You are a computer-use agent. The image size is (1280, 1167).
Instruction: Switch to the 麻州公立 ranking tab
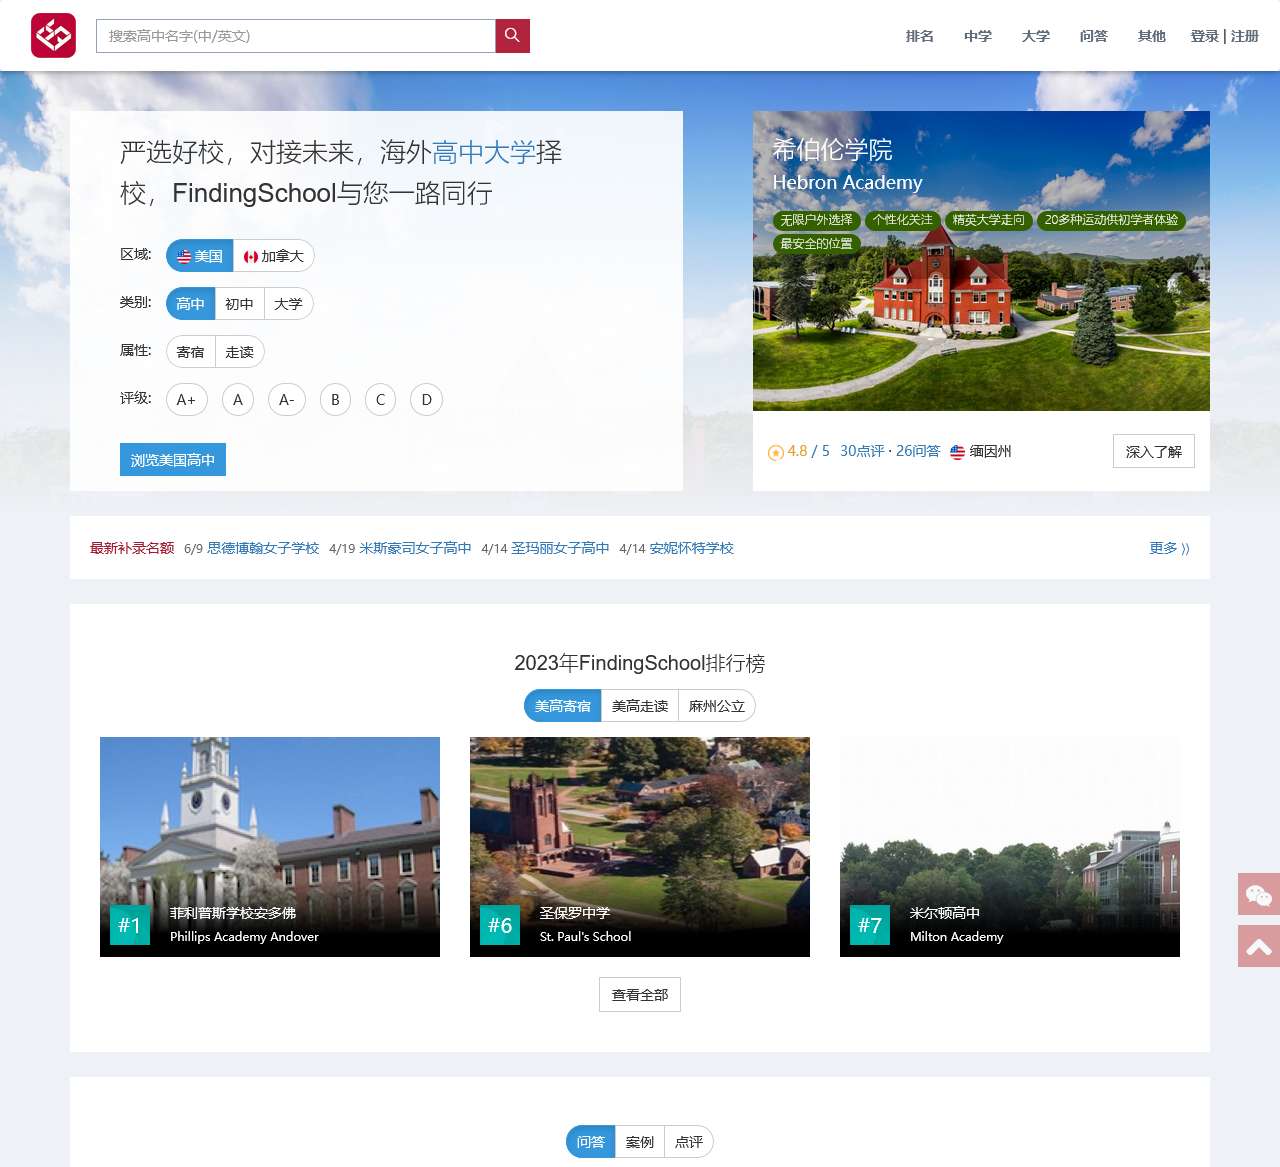click(x=716, y=705)
